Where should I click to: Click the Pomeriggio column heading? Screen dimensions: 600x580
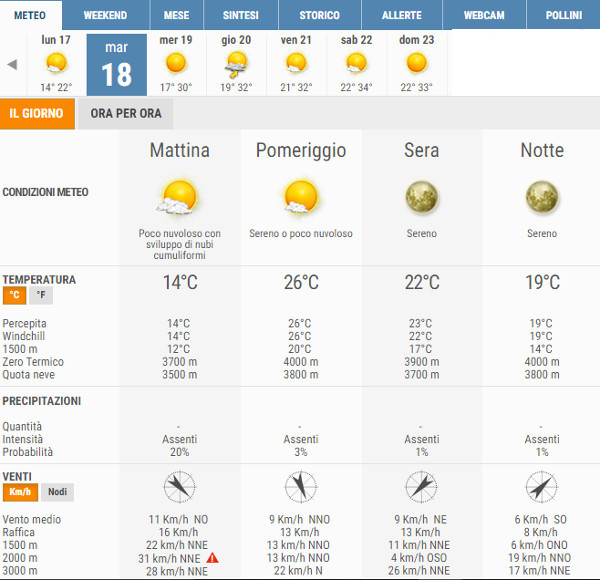[x=301, y=151]
